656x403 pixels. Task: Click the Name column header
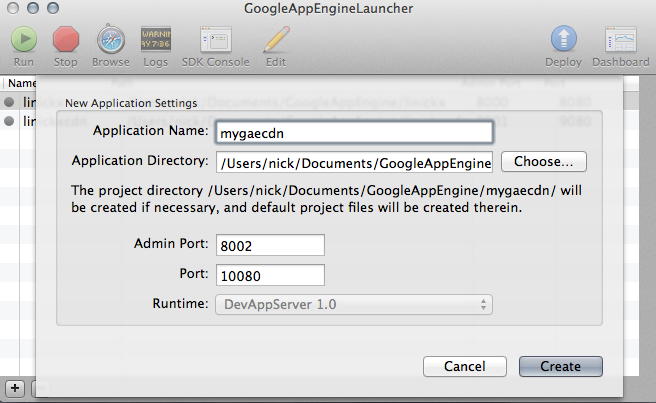(x=21, y=83)
